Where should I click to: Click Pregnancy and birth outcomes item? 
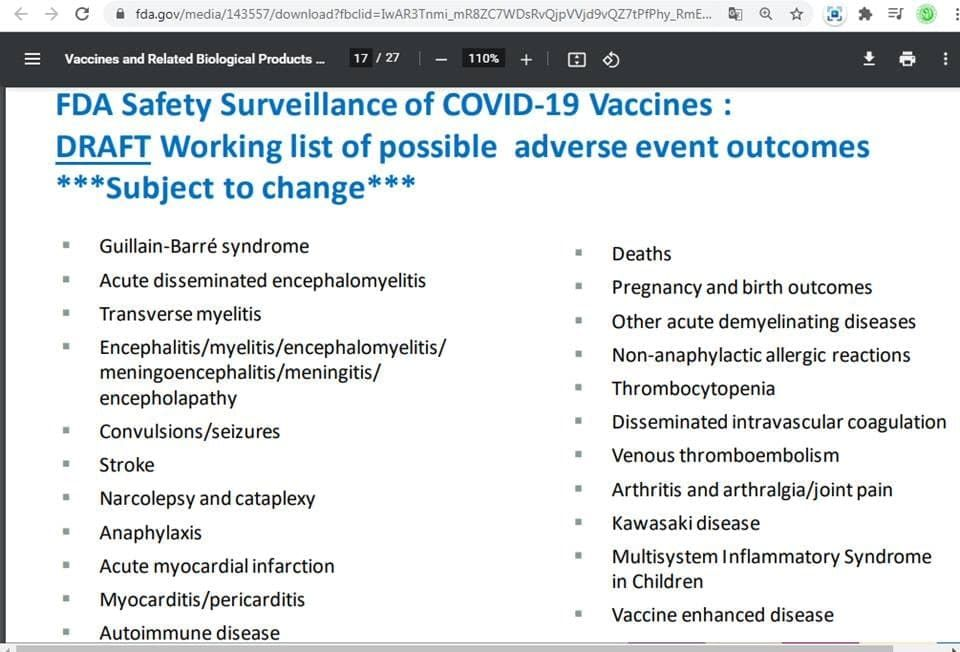click(x=741, y=288)
